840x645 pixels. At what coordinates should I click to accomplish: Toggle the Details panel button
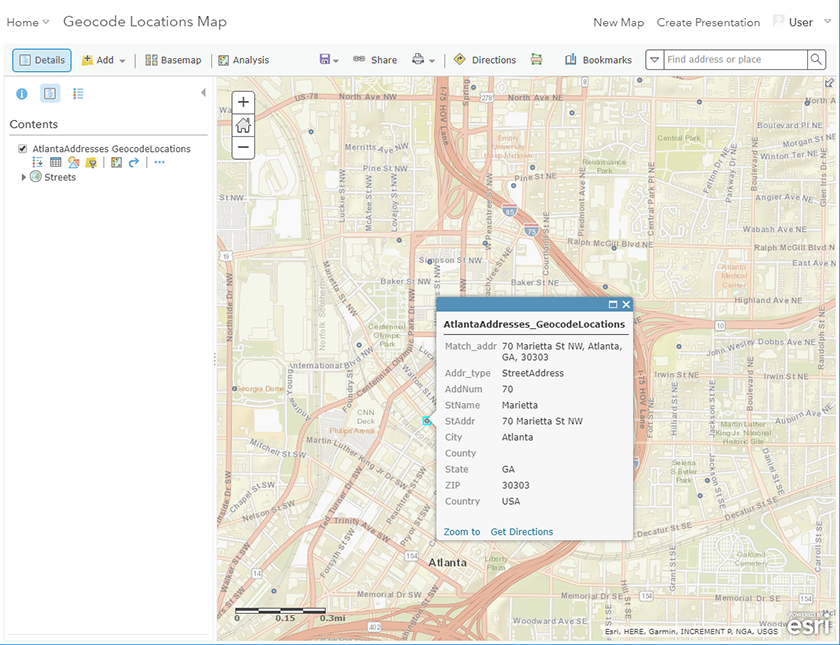[x=42, y=60]
